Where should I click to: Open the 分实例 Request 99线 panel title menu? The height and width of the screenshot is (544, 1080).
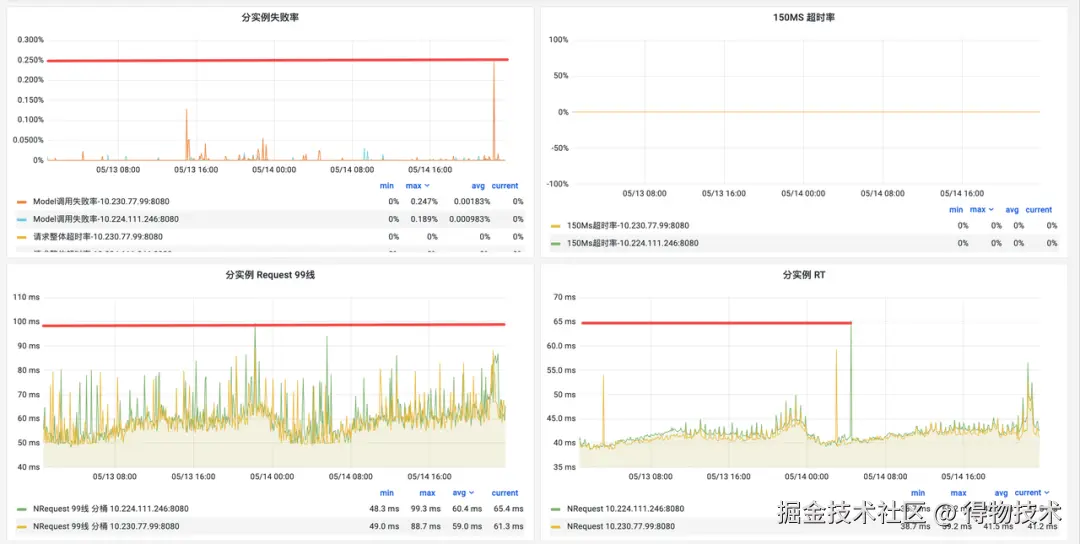click(270, 275)
